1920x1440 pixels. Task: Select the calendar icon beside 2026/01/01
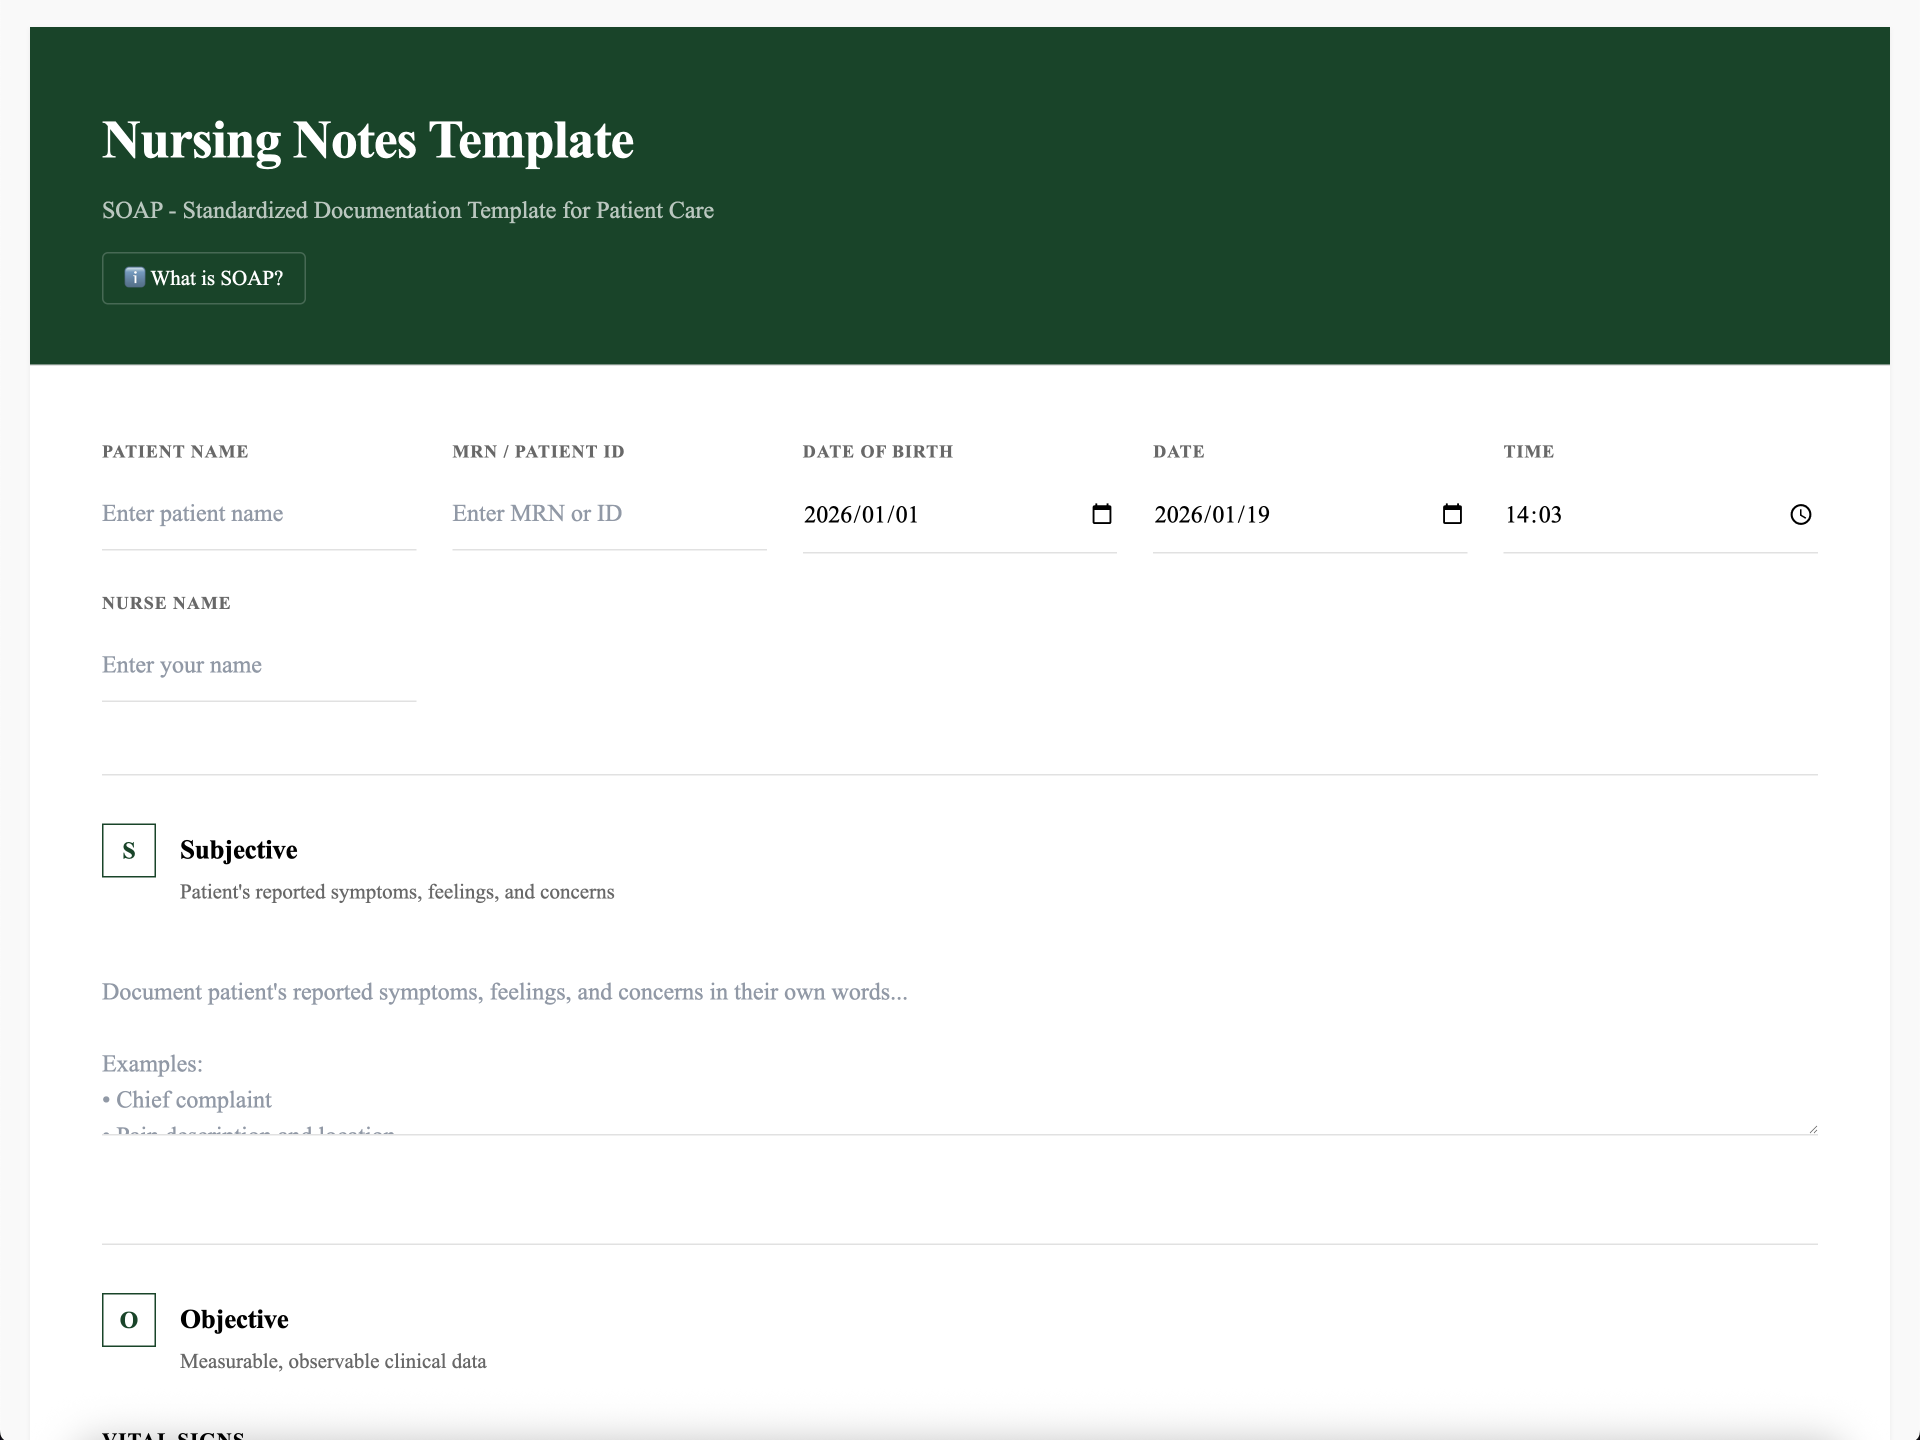[x=1102, y=514]
